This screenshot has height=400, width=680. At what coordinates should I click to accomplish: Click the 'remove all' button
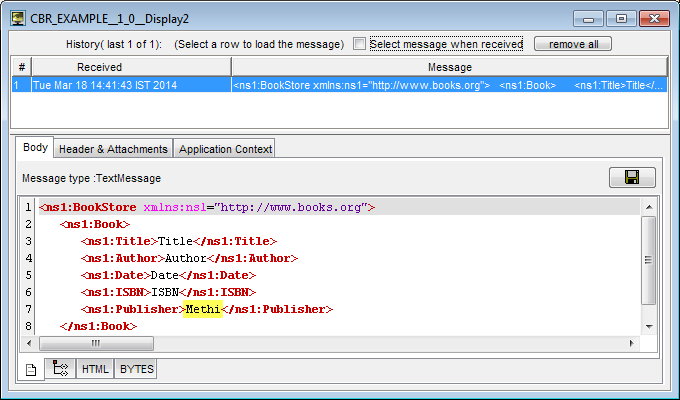(x=573, y=44)
